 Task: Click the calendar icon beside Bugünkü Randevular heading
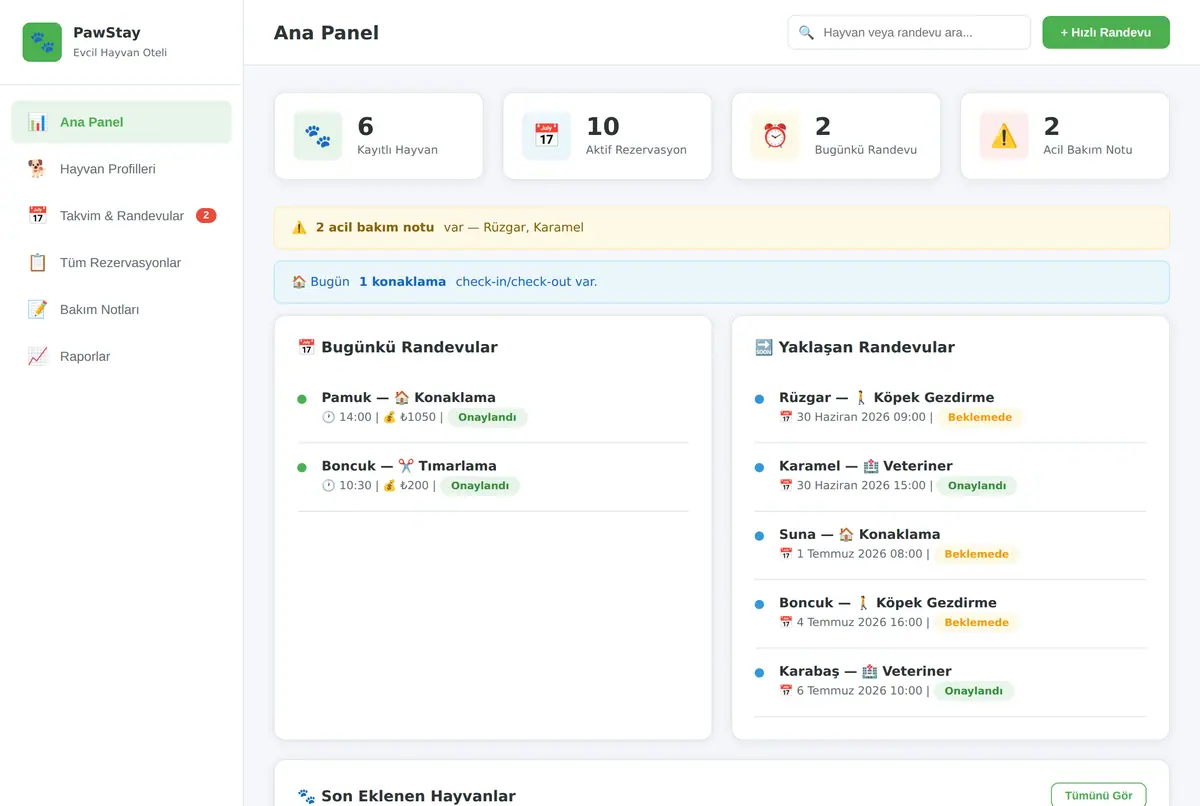click(307, 348)
